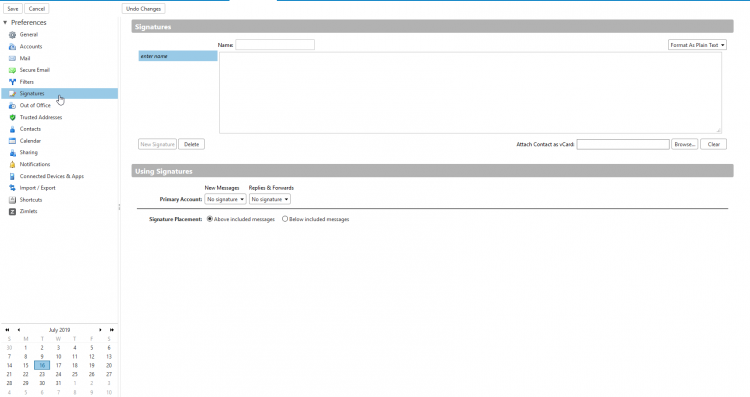750x397 pixels.
Task: Click the Secure Email icon
Action: [x=12, y=70]
